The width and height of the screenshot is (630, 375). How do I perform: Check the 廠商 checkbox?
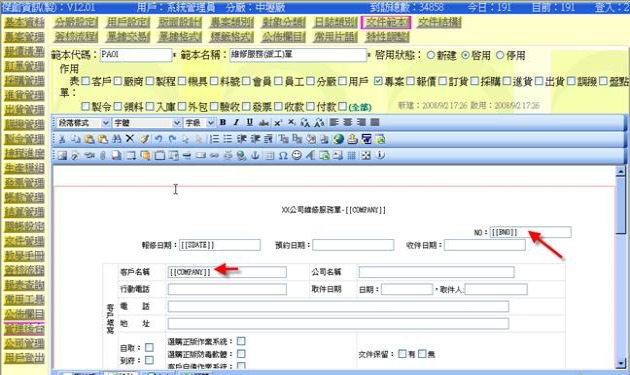click(118, 81)
